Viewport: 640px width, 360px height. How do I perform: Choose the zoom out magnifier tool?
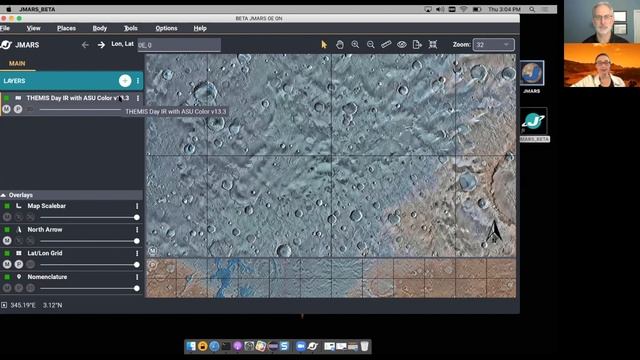click(x=371, y=44)
